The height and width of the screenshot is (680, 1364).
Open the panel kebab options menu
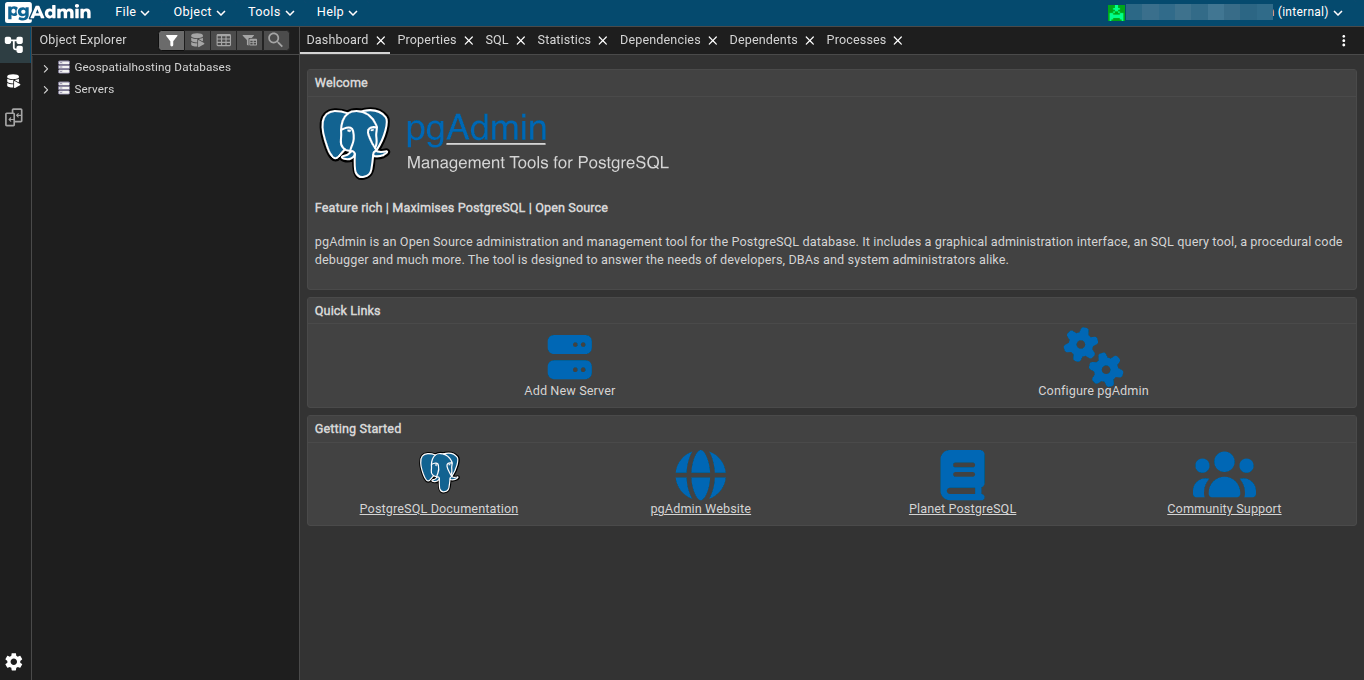click(x=1344, y=41)
